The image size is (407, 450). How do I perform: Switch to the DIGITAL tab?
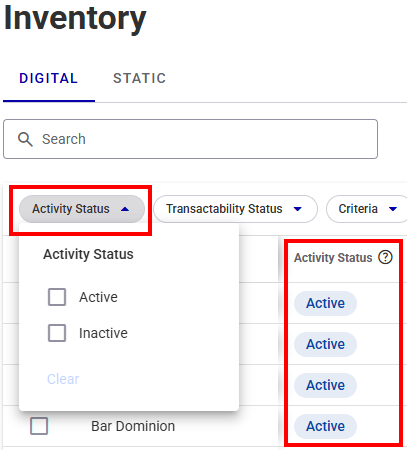pyautogui.click(x=49, y=79)
